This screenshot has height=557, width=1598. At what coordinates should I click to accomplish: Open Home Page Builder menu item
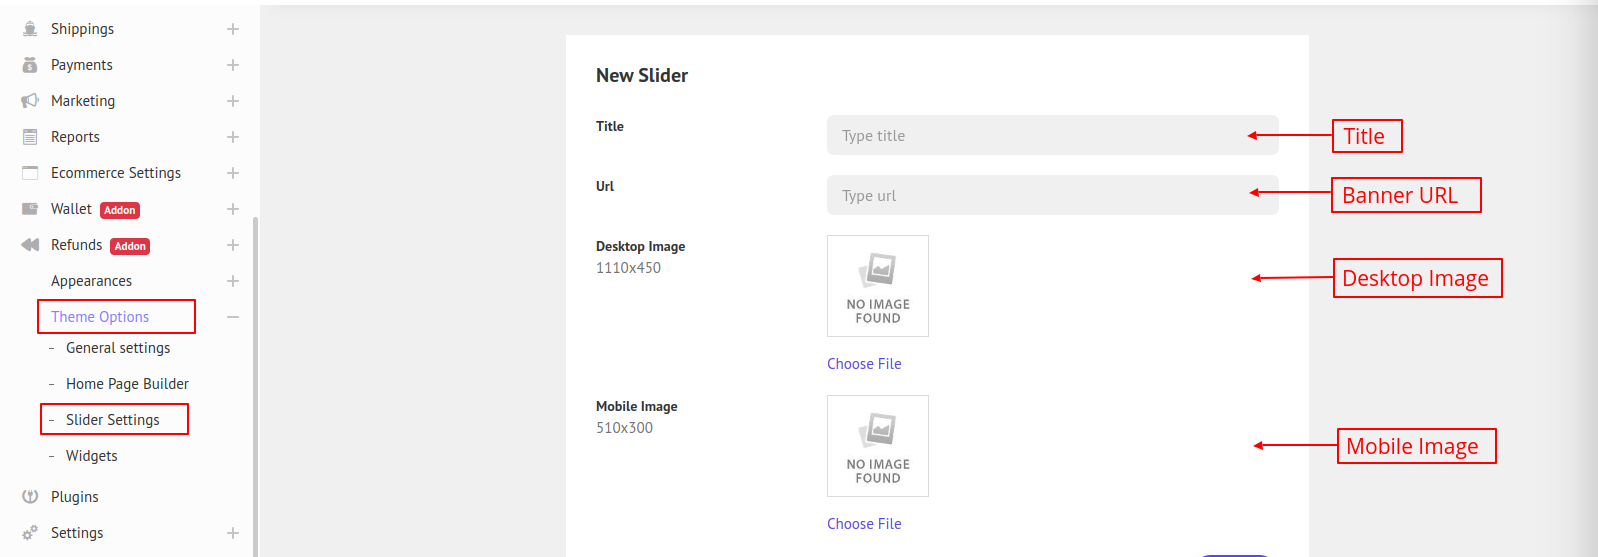click(x=127, y=384)
